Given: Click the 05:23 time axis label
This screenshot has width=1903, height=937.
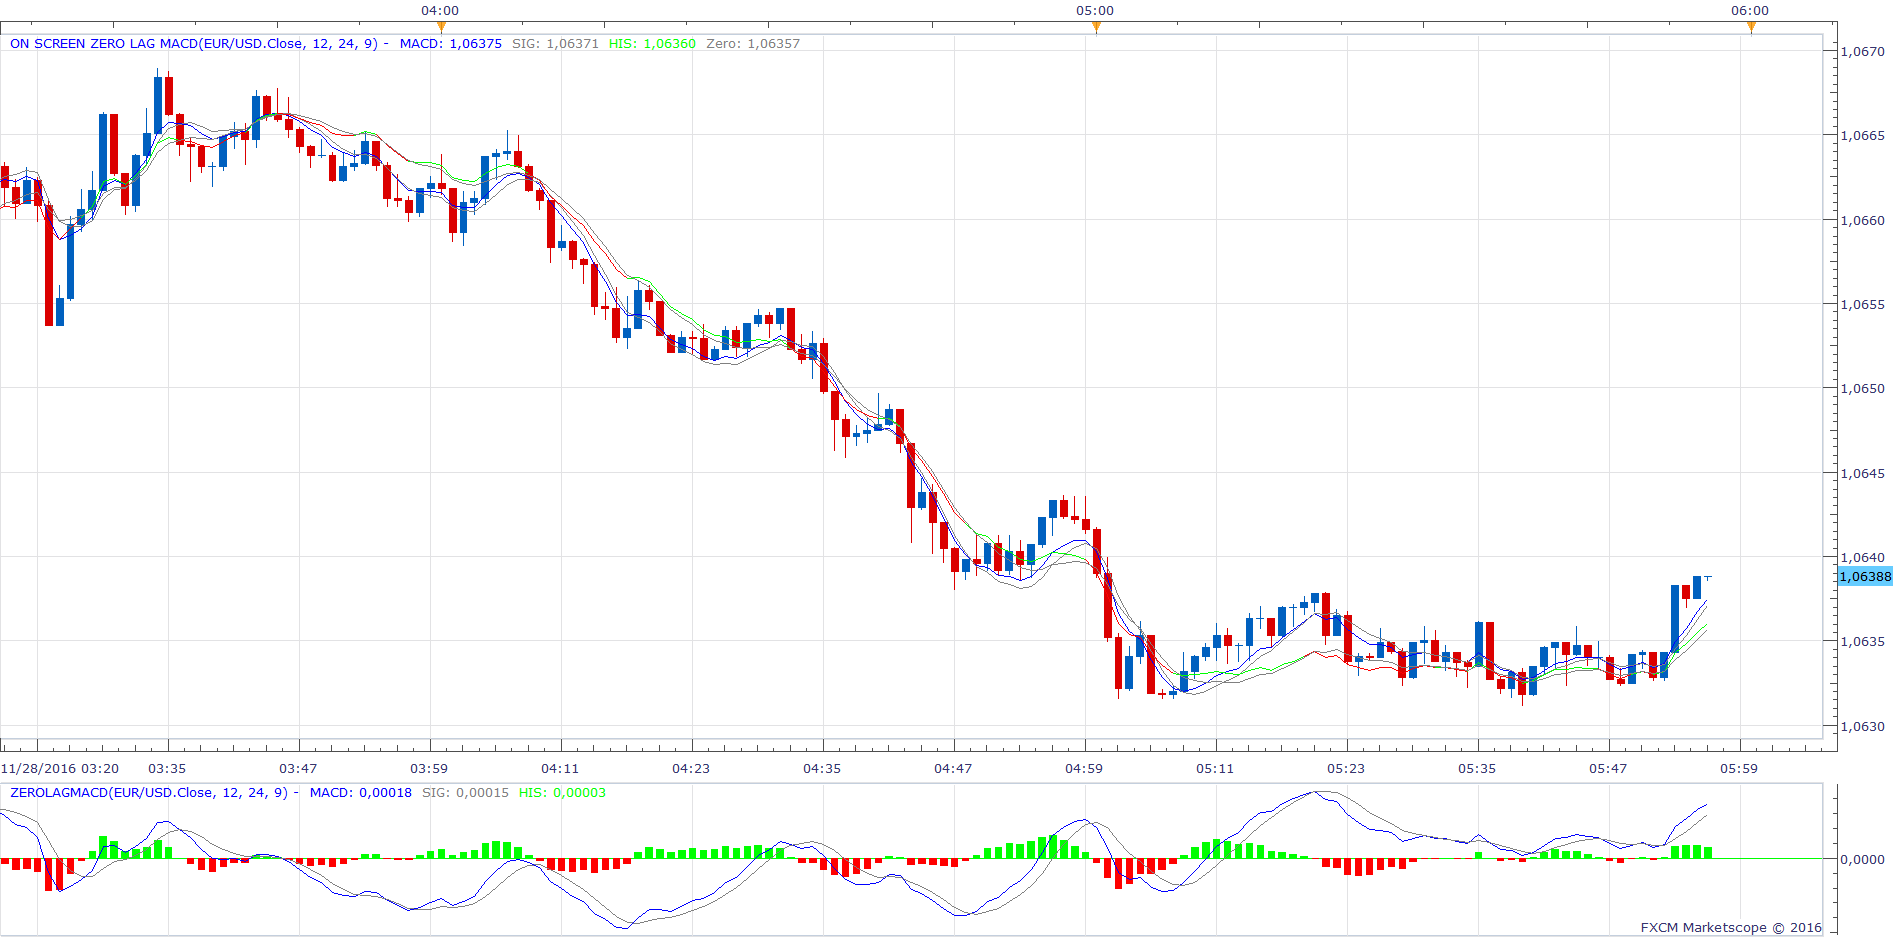Looking at the screenshot, I should pos(1346,769).
